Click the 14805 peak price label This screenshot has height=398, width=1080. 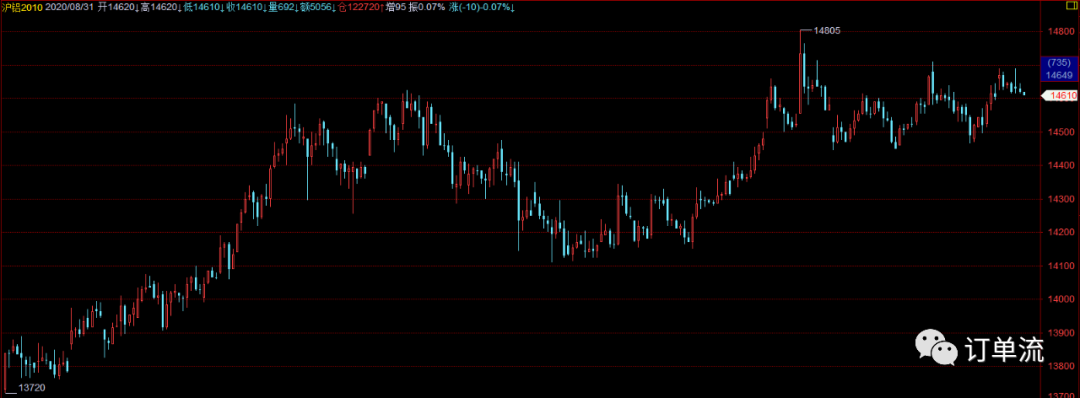click(x=827, y=31)
